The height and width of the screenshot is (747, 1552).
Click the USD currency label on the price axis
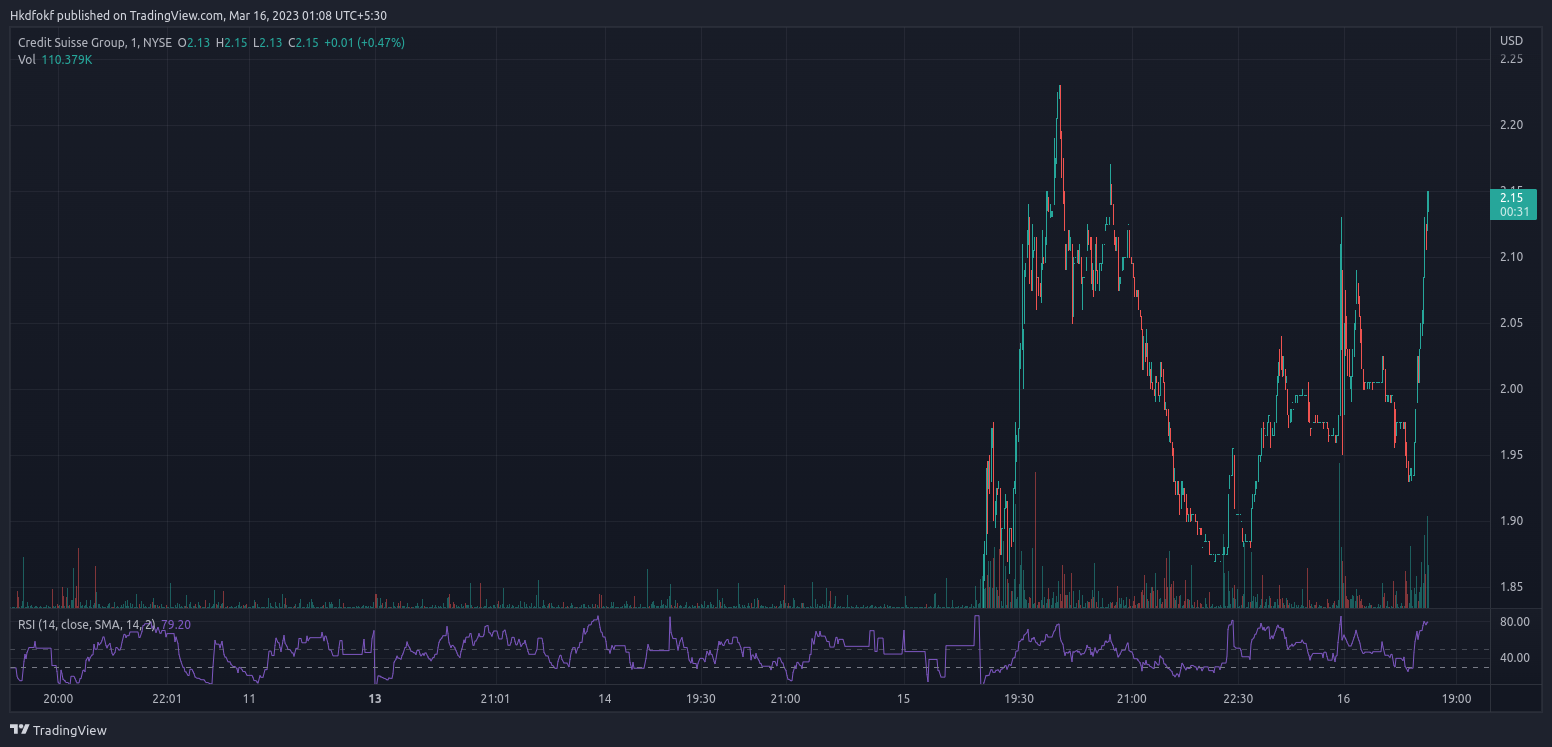pos(1511,41)
